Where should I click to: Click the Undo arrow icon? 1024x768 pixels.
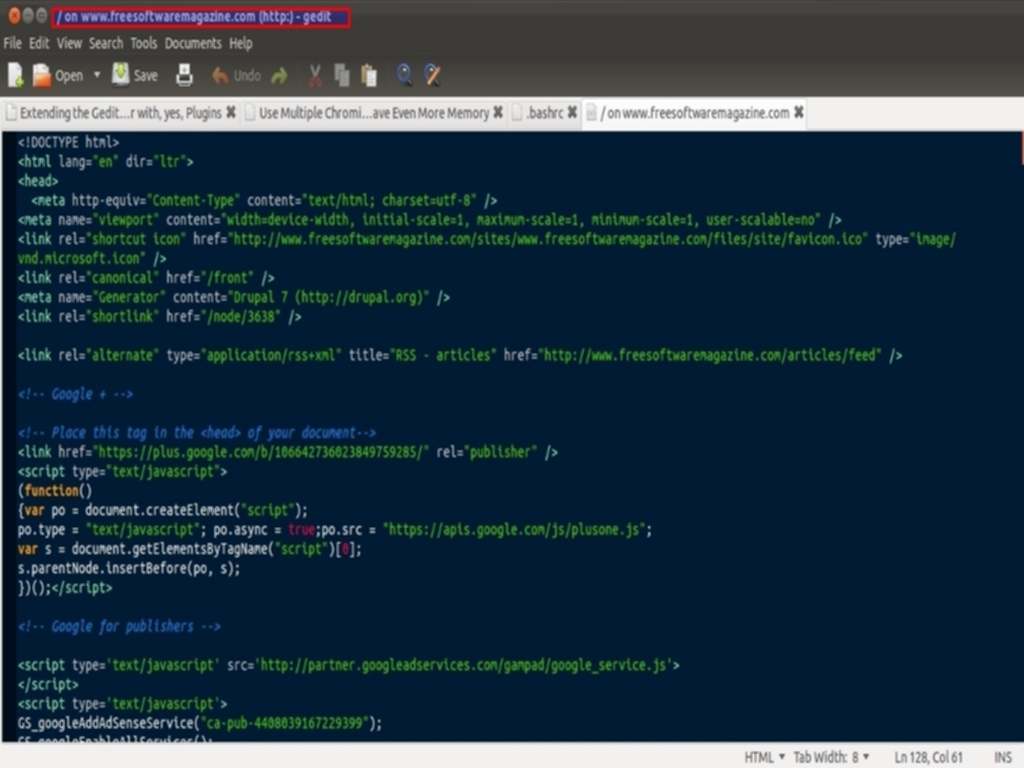pos(220,76)
